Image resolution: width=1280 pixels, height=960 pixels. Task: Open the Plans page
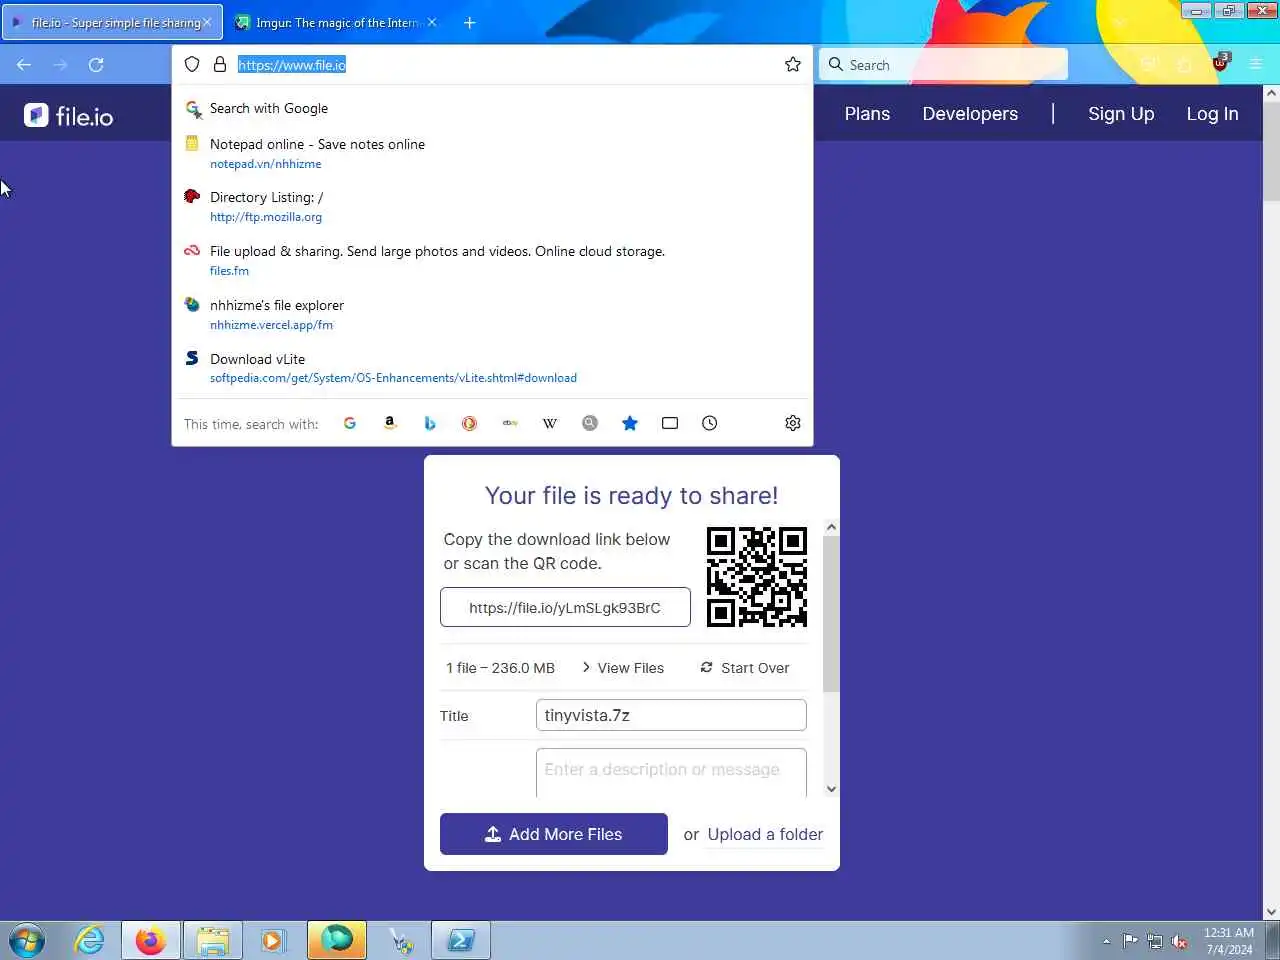pos(867,114)
